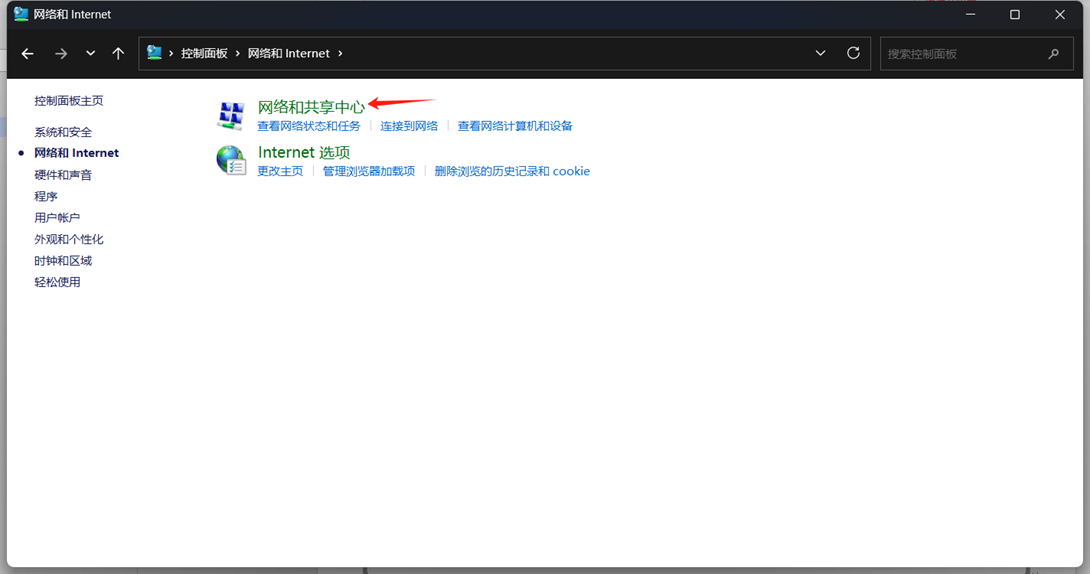Screen dimensions: 1090x574
Task: Click 删除浏览的历史记录和 cookie link
Action: pyautogui.click(x=512, y=171)
